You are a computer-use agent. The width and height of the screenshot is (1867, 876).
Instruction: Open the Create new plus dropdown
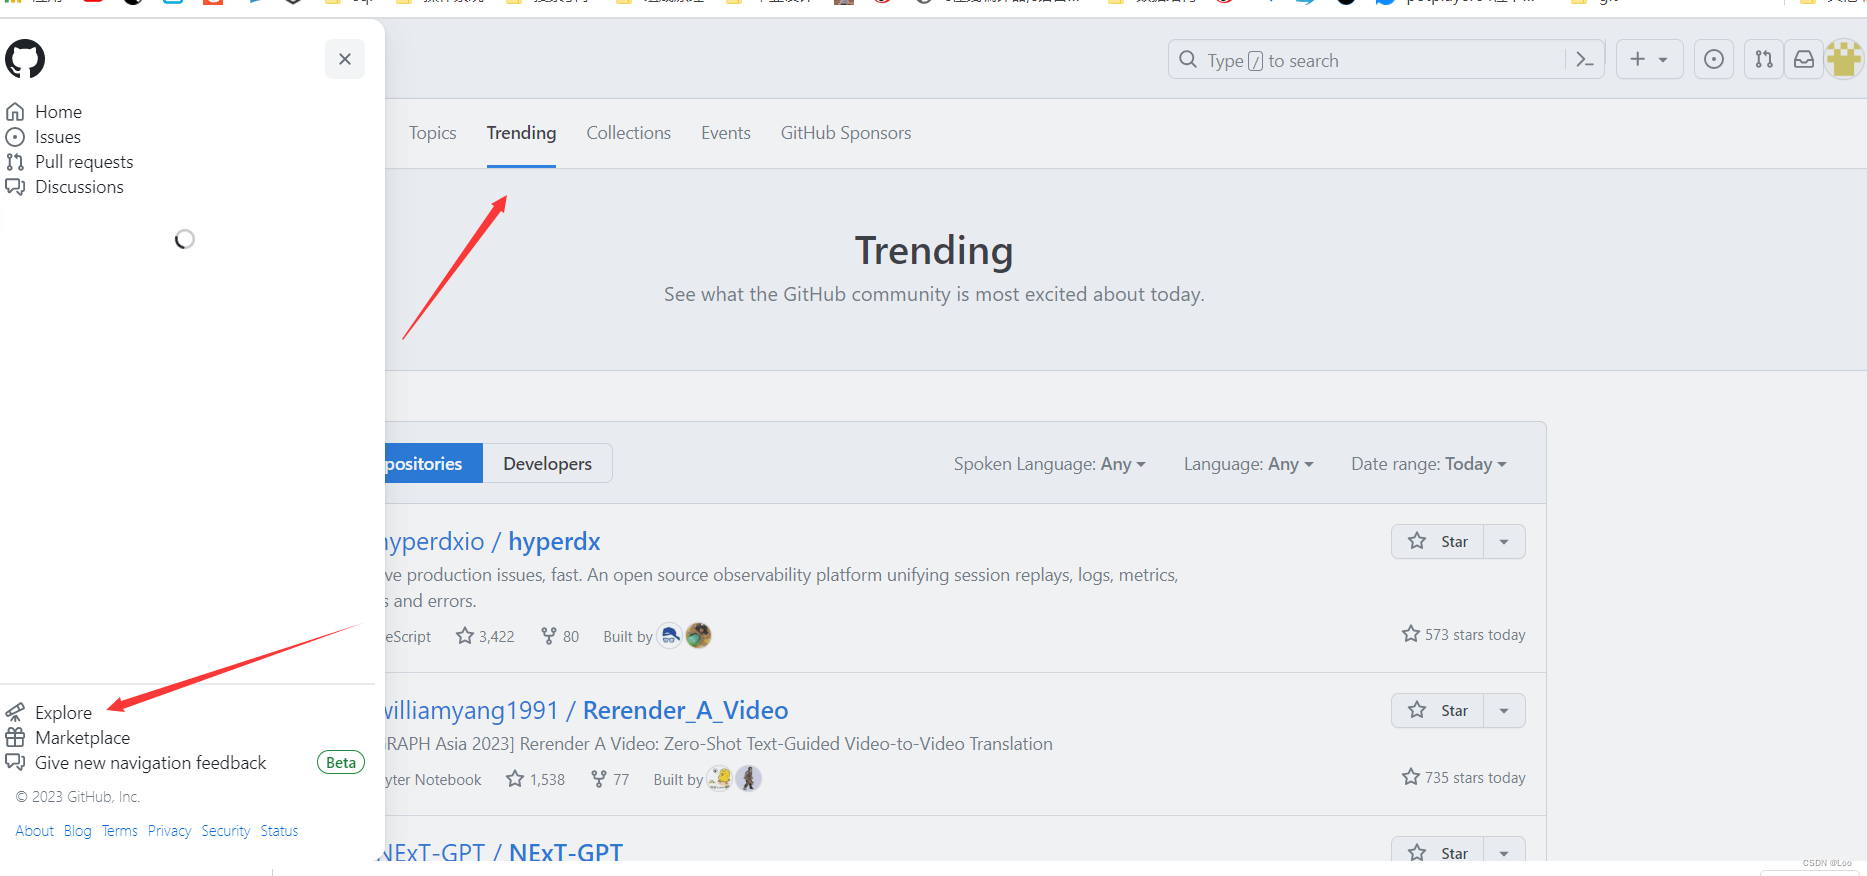pyautogui.click(x=1649, y=60)
